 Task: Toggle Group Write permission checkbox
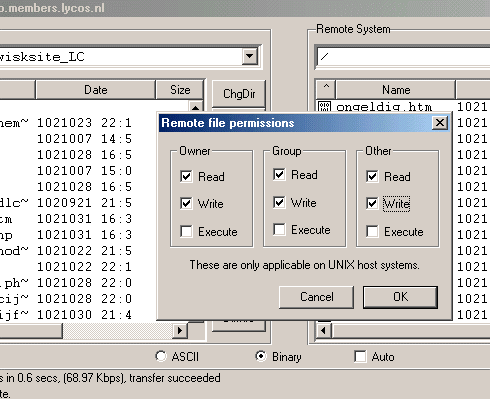coord(279,202)
